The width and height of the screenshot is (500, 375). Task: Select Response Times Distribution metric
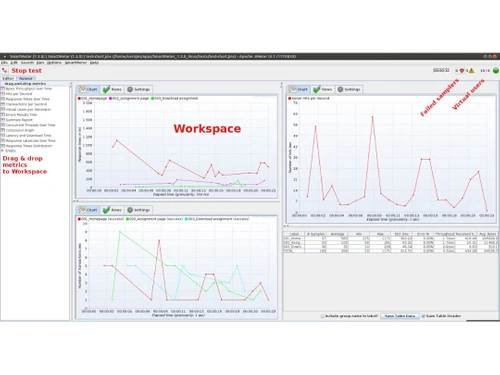pyautogui.click(x=27, y=146)
